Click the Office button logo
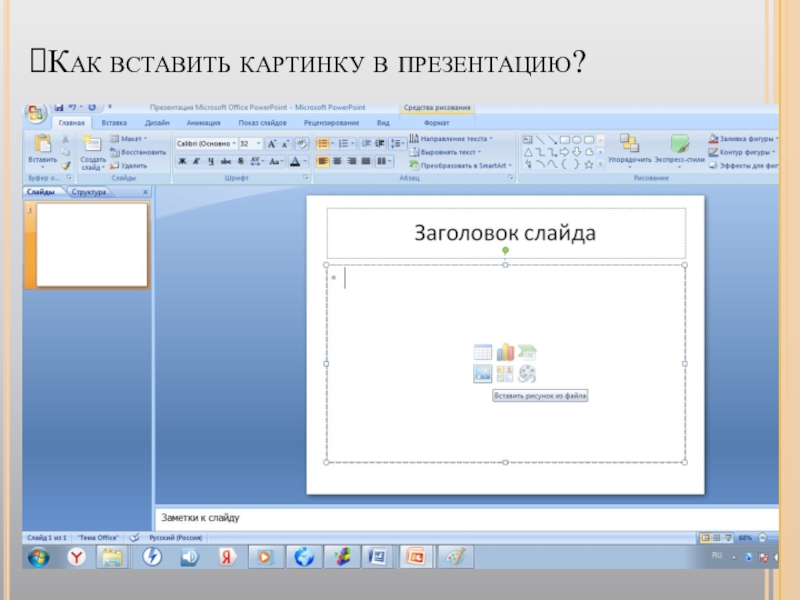 point(37,112)
